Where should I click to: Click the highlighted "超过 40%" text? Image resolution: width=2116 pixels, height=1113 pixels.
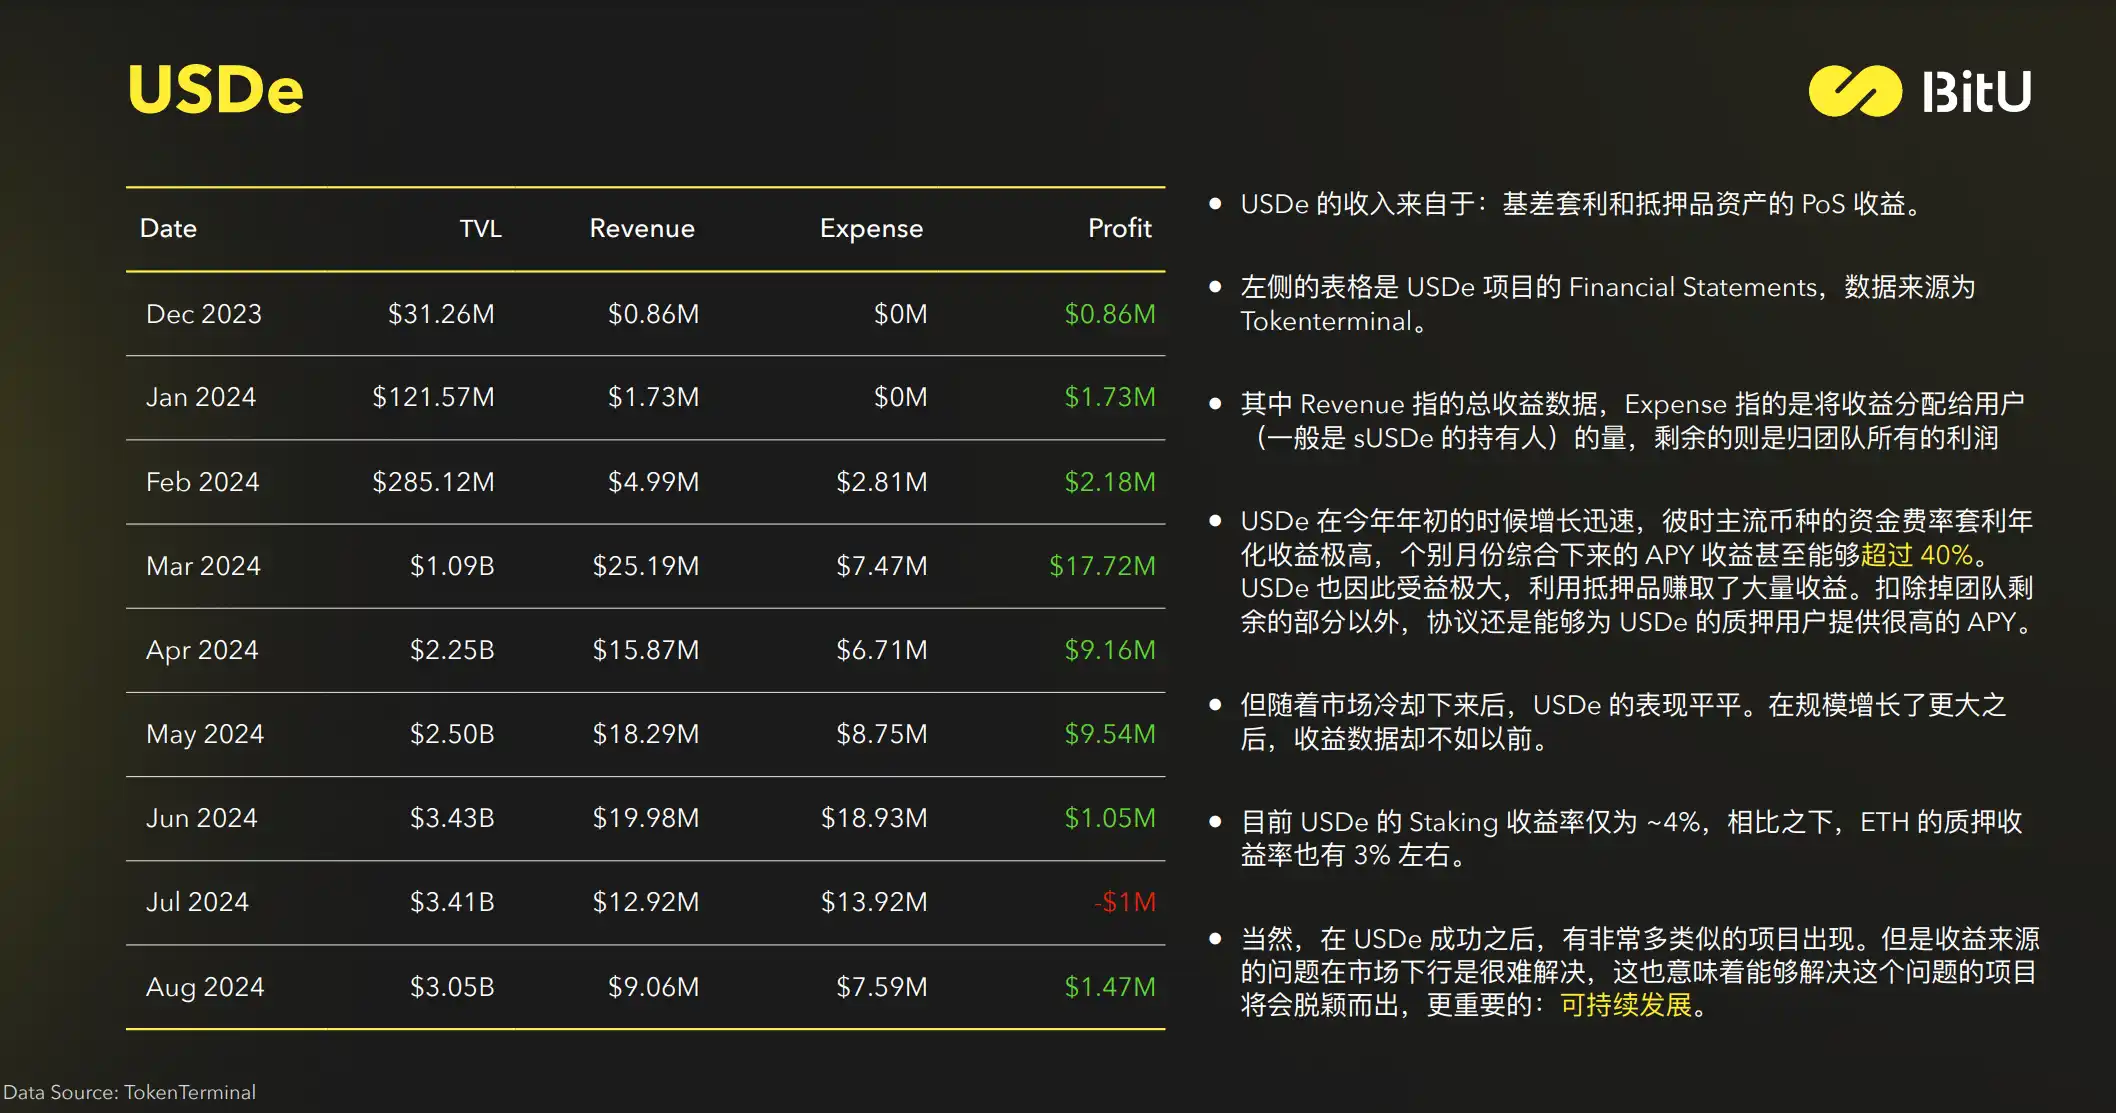tap(1916, 555)
